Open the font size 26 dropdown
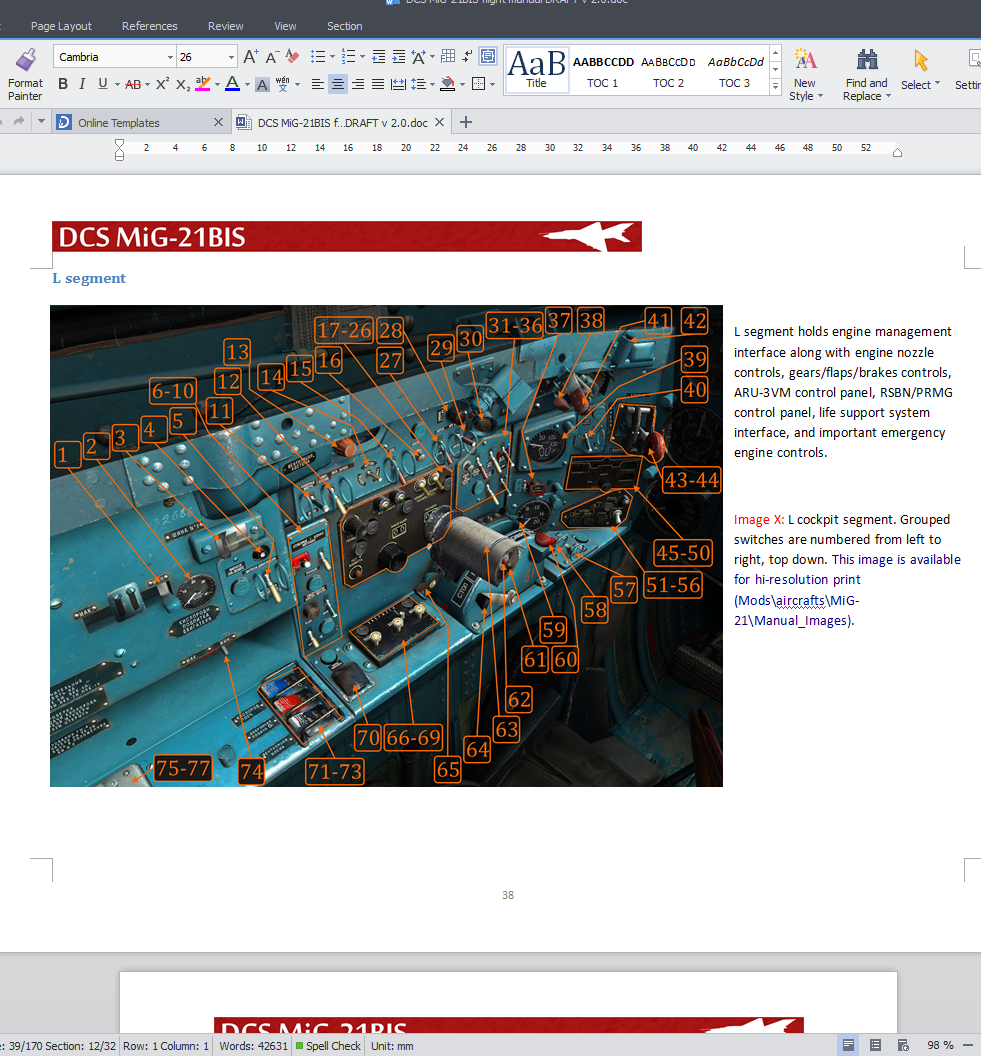Screen dimensions: 981x1056 pos(231,57)
